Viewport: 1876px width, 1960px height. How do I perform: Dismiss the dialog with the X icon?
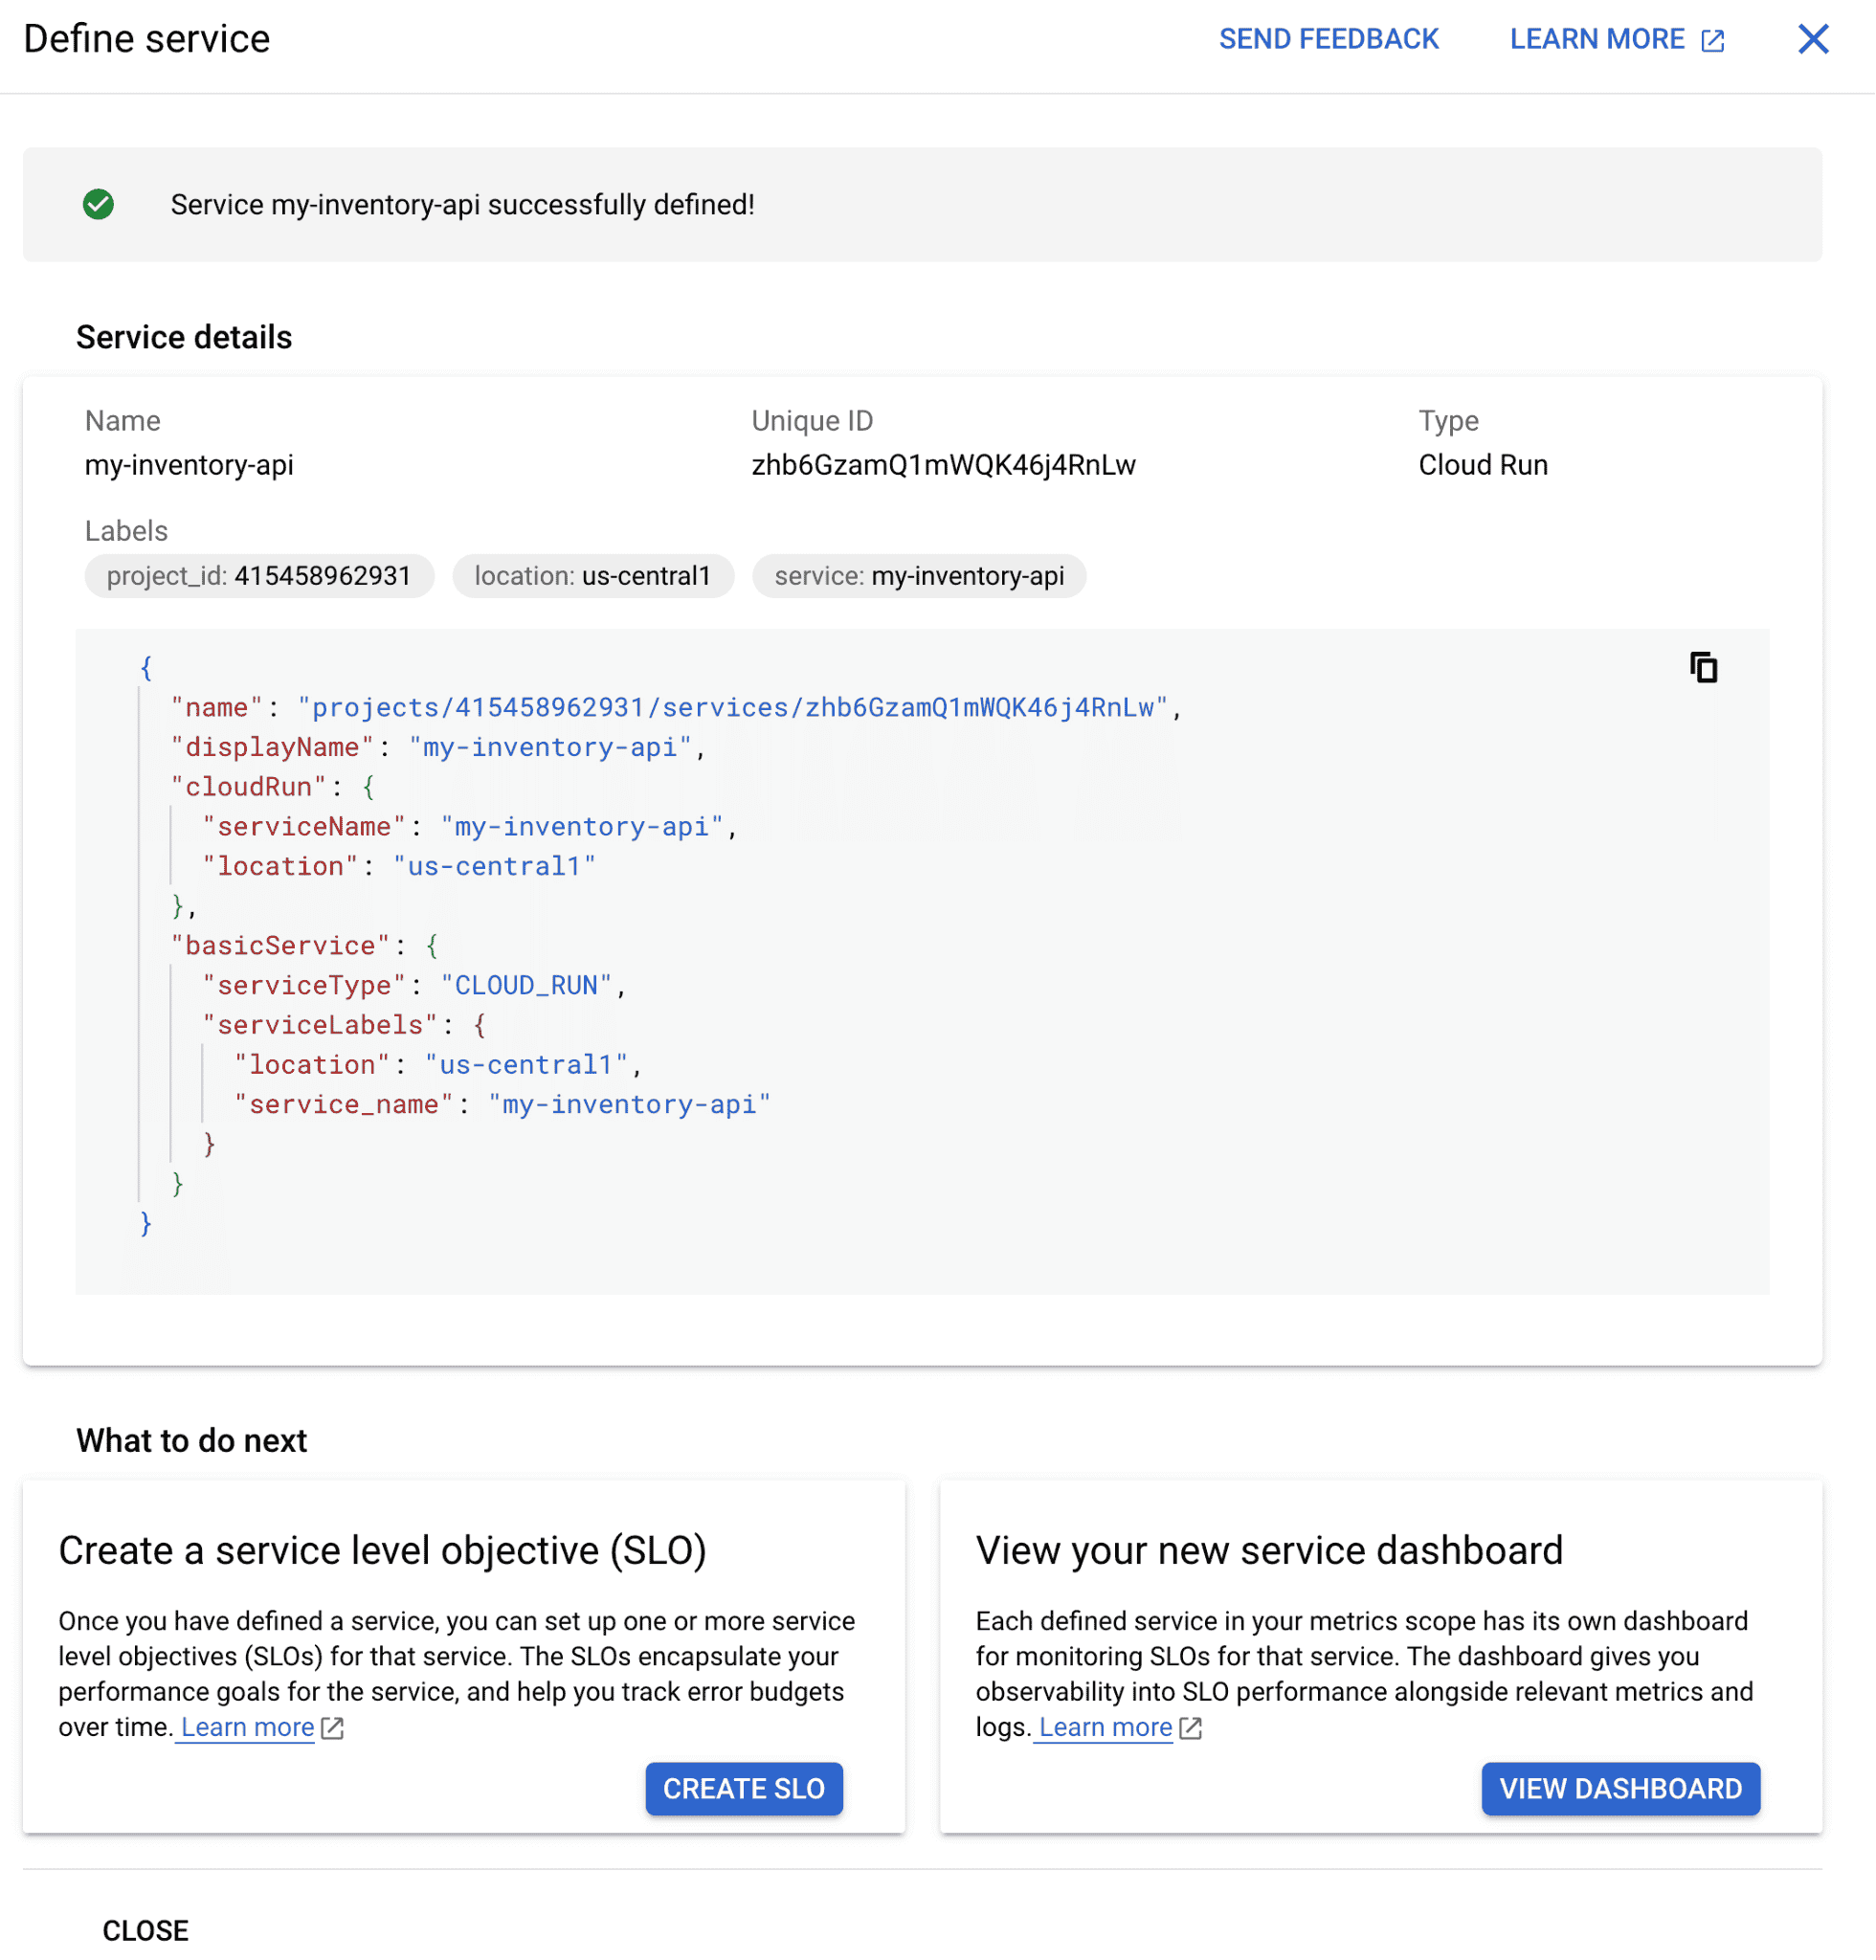coord(1812,39)
